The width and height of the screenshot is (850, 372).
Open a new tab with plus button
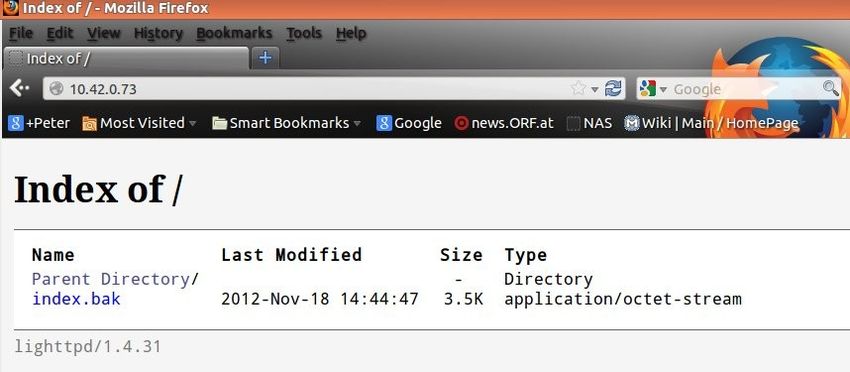pos(265,57)
